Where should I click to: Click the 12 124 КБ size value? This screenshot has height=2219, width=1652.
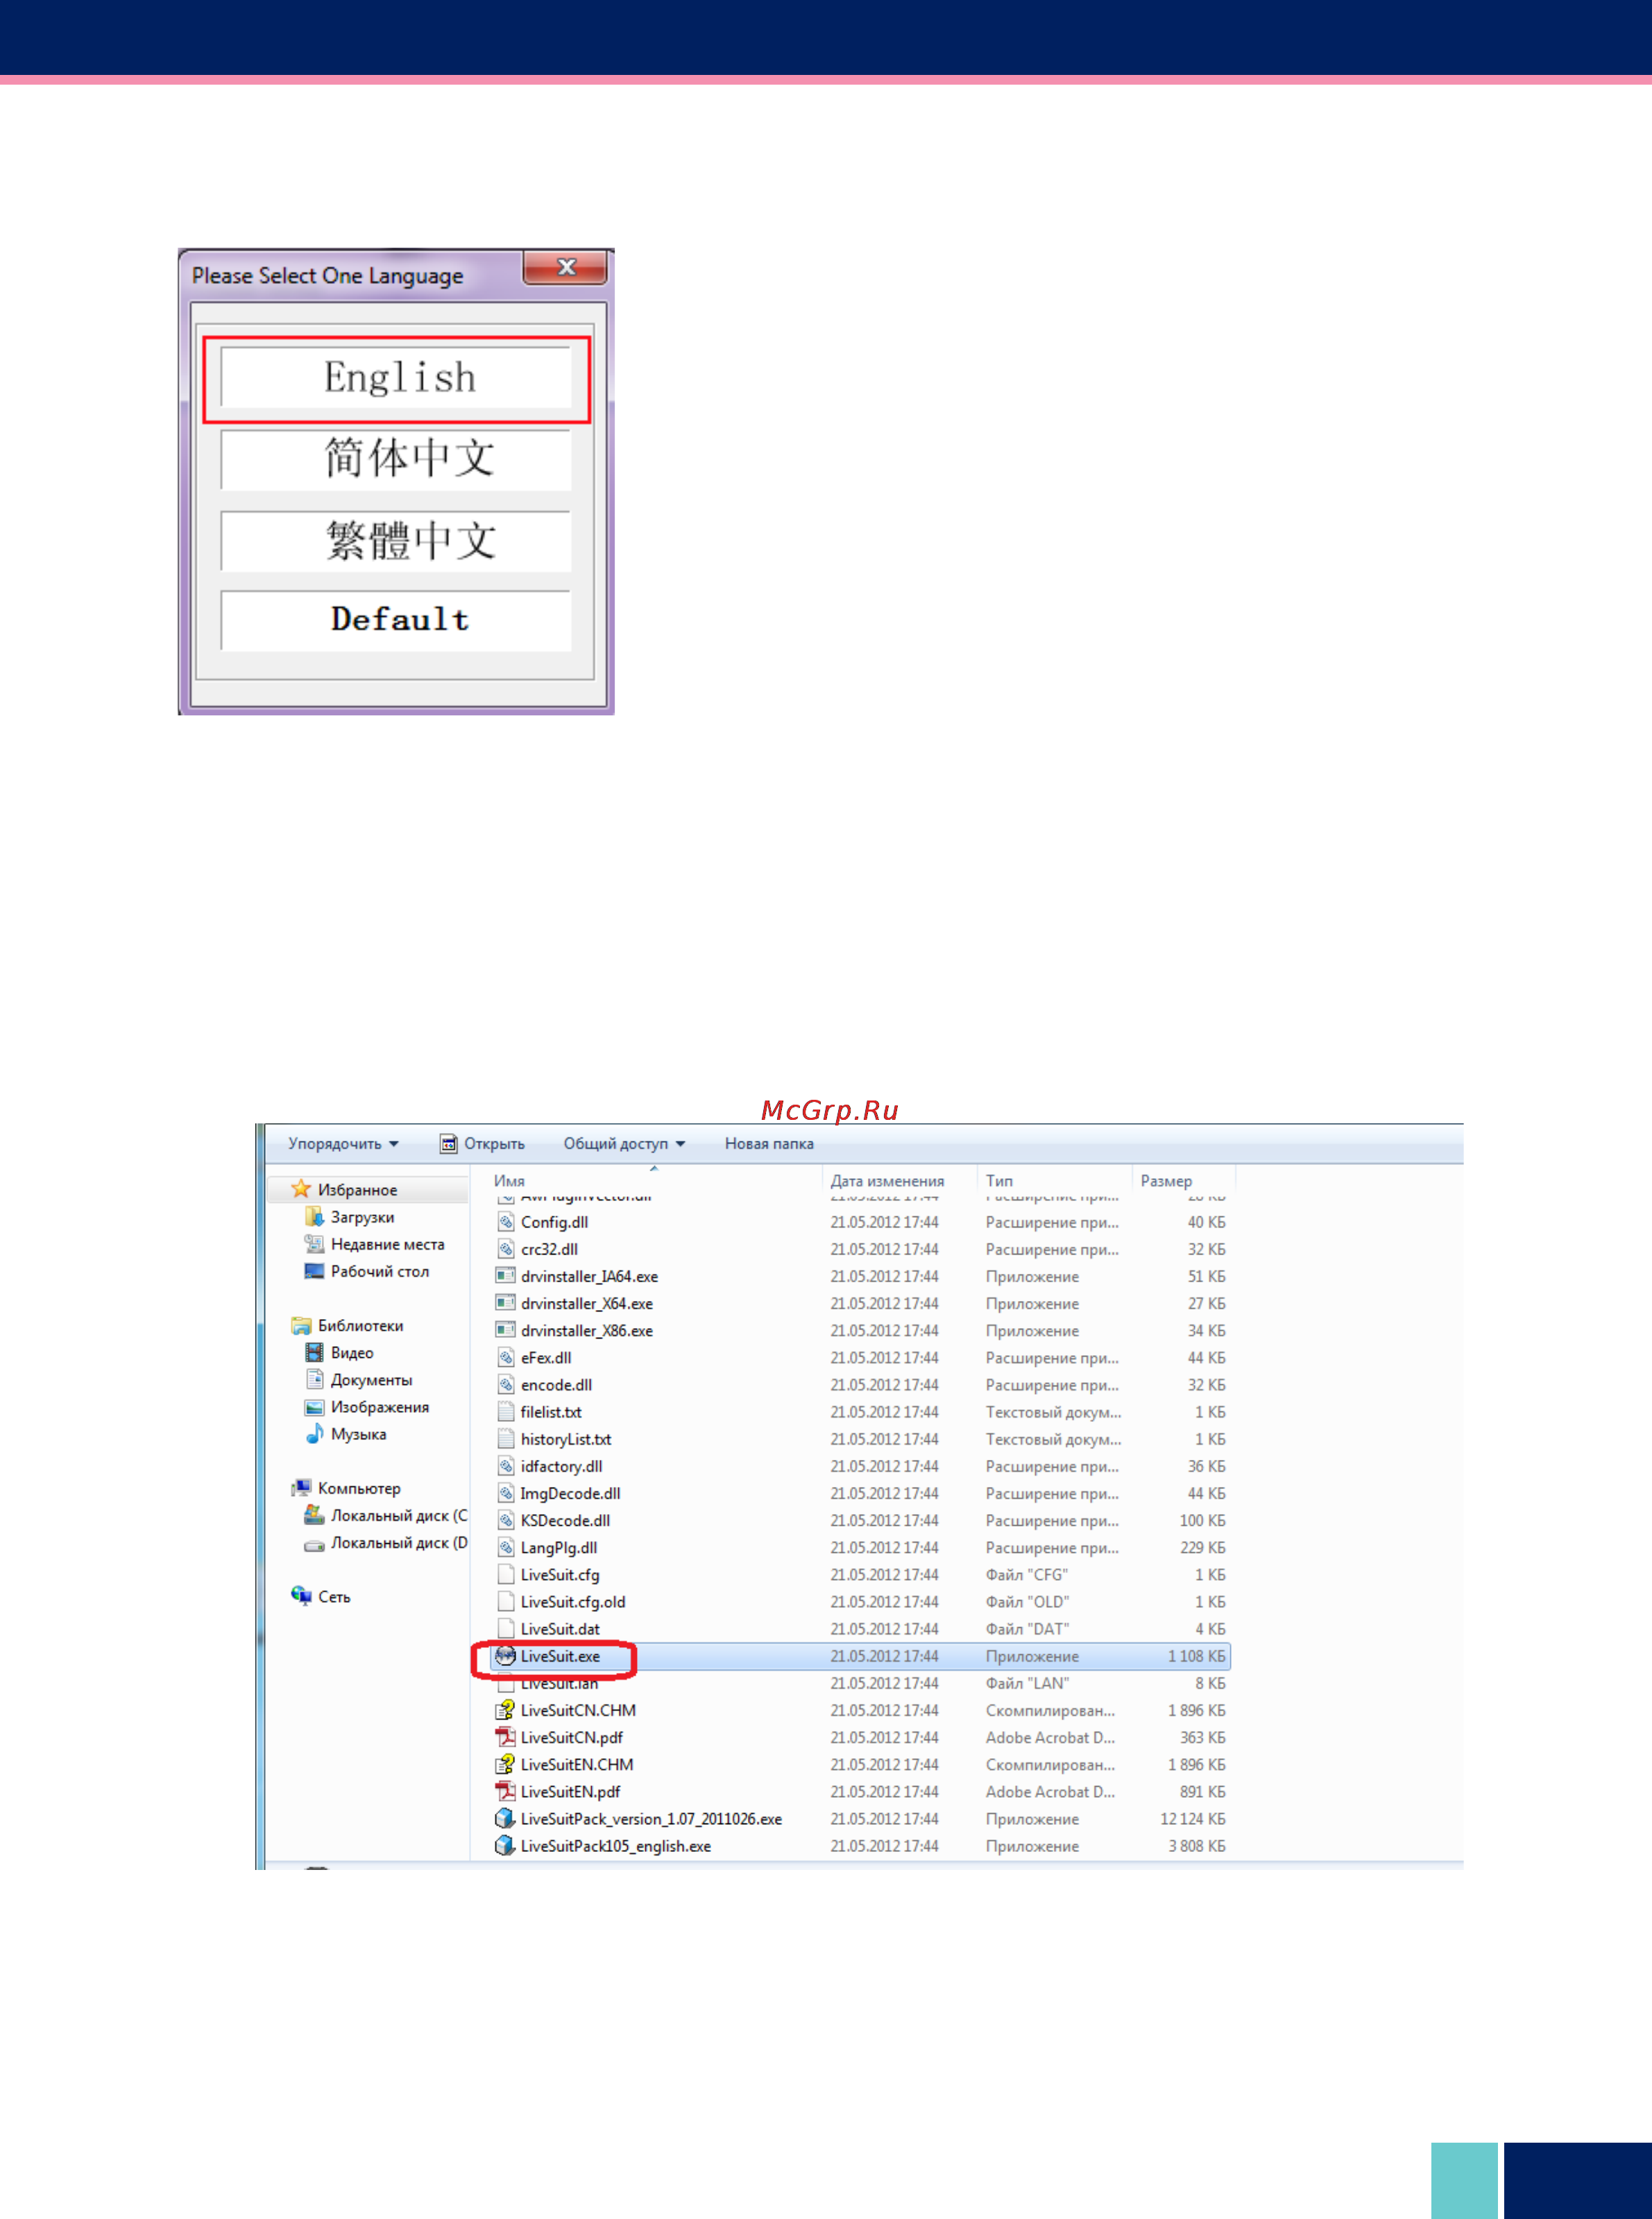[1192, 1819]
